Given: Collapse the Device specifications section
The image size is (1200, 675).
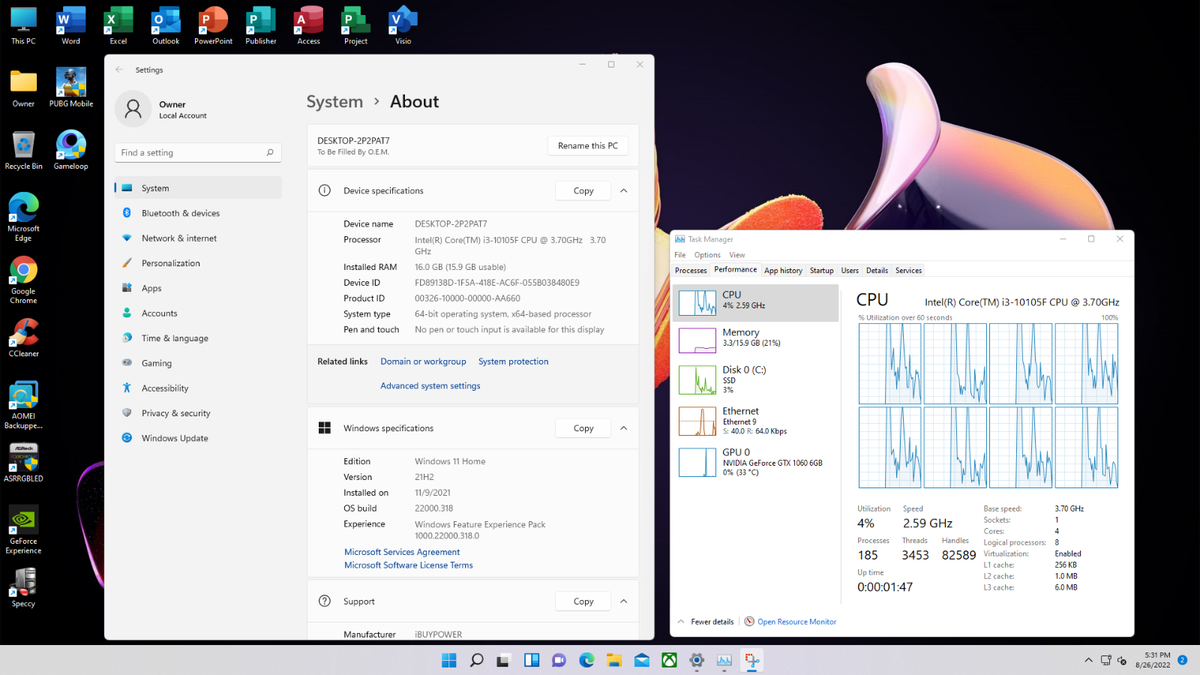Looking at the screenshot, I should click(x=623, y=191).
